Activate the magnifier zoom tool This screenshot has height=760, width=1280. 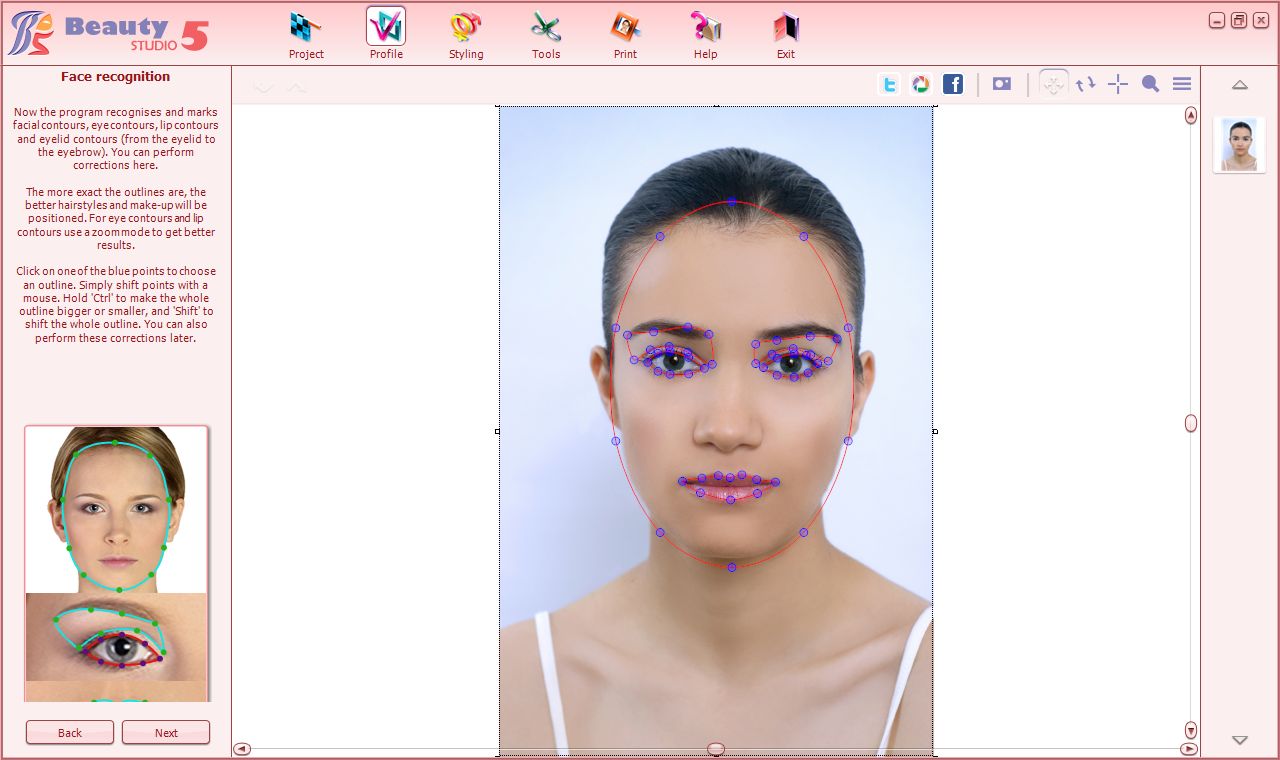coord(1150,84)
